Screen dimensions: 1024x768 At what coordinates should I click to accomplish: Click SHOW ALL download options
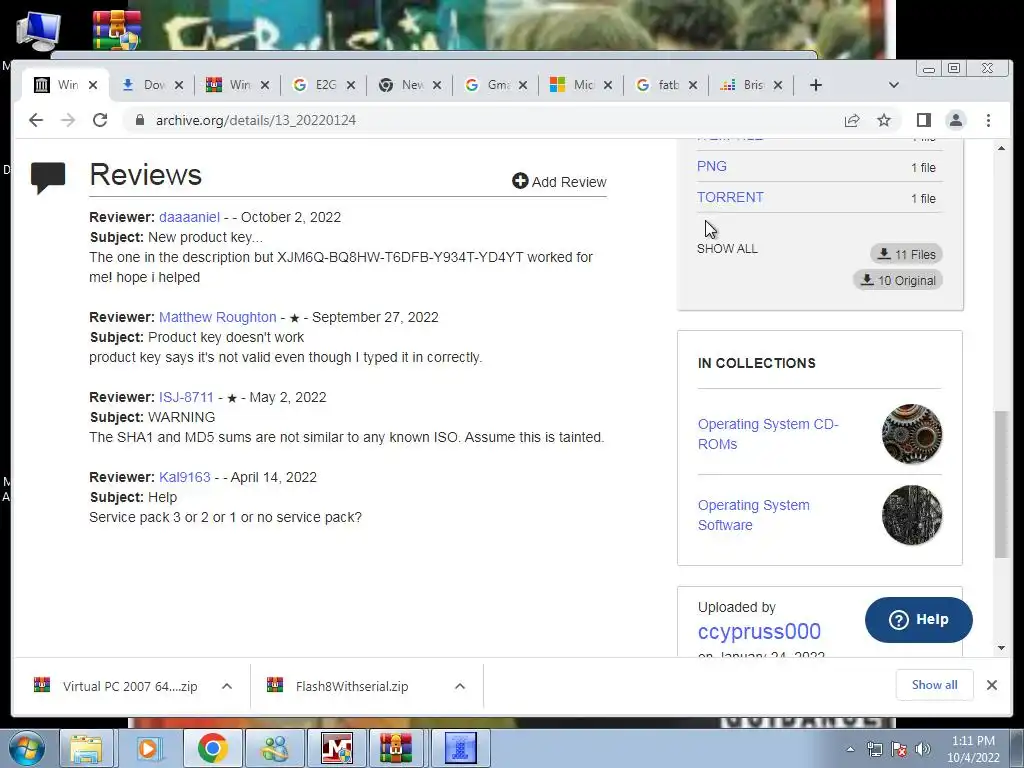click(727, 249)
